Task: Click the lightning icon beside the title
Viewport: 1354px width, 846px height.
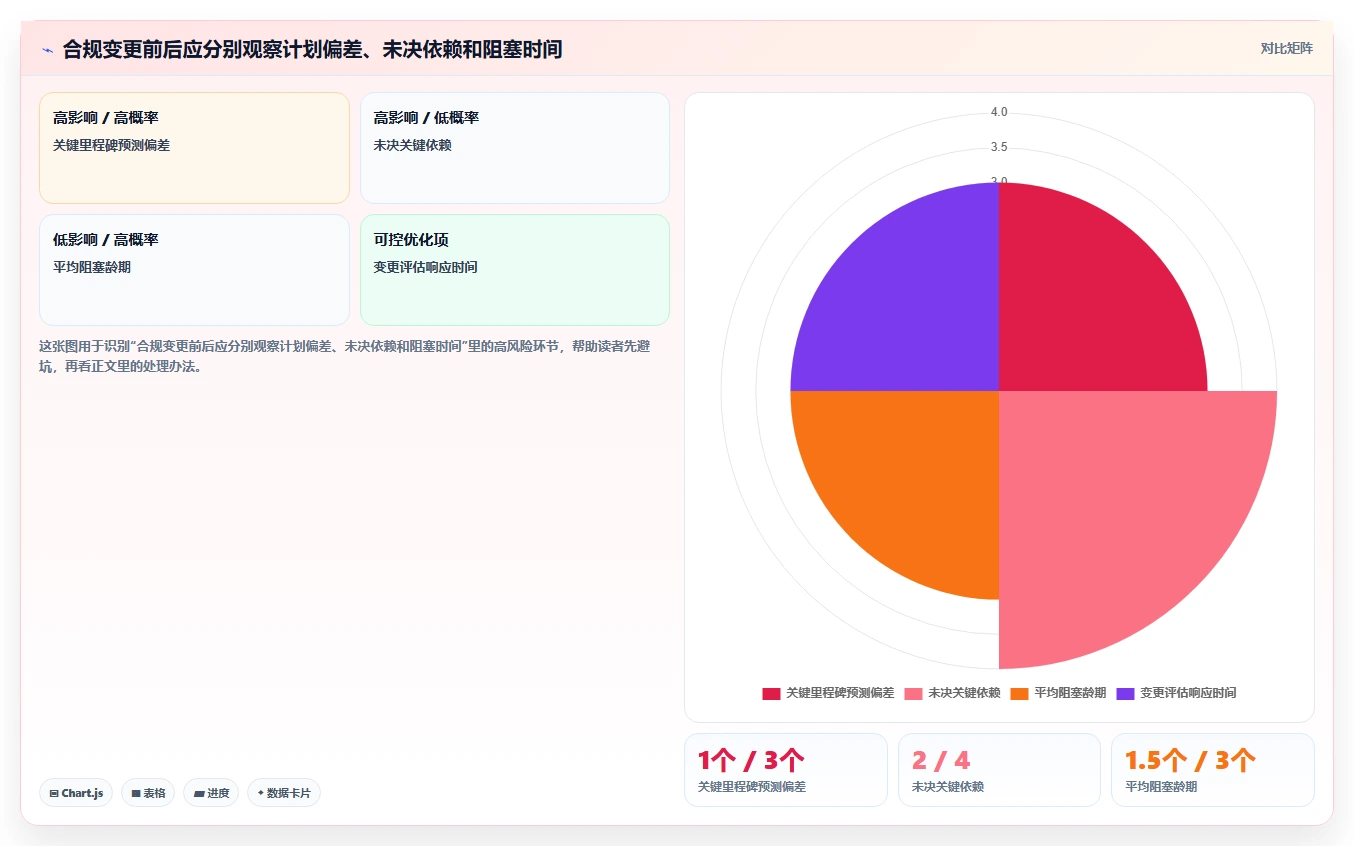Action: click(48, 49)
